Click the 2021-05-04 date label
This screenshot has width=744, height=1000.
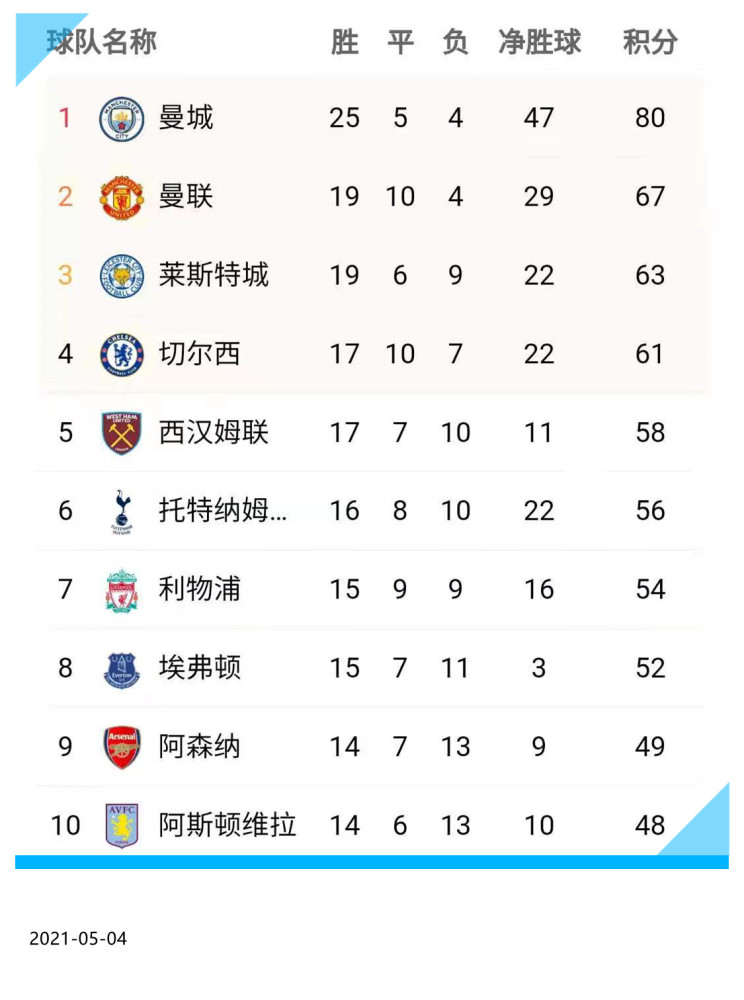point(78,939)
